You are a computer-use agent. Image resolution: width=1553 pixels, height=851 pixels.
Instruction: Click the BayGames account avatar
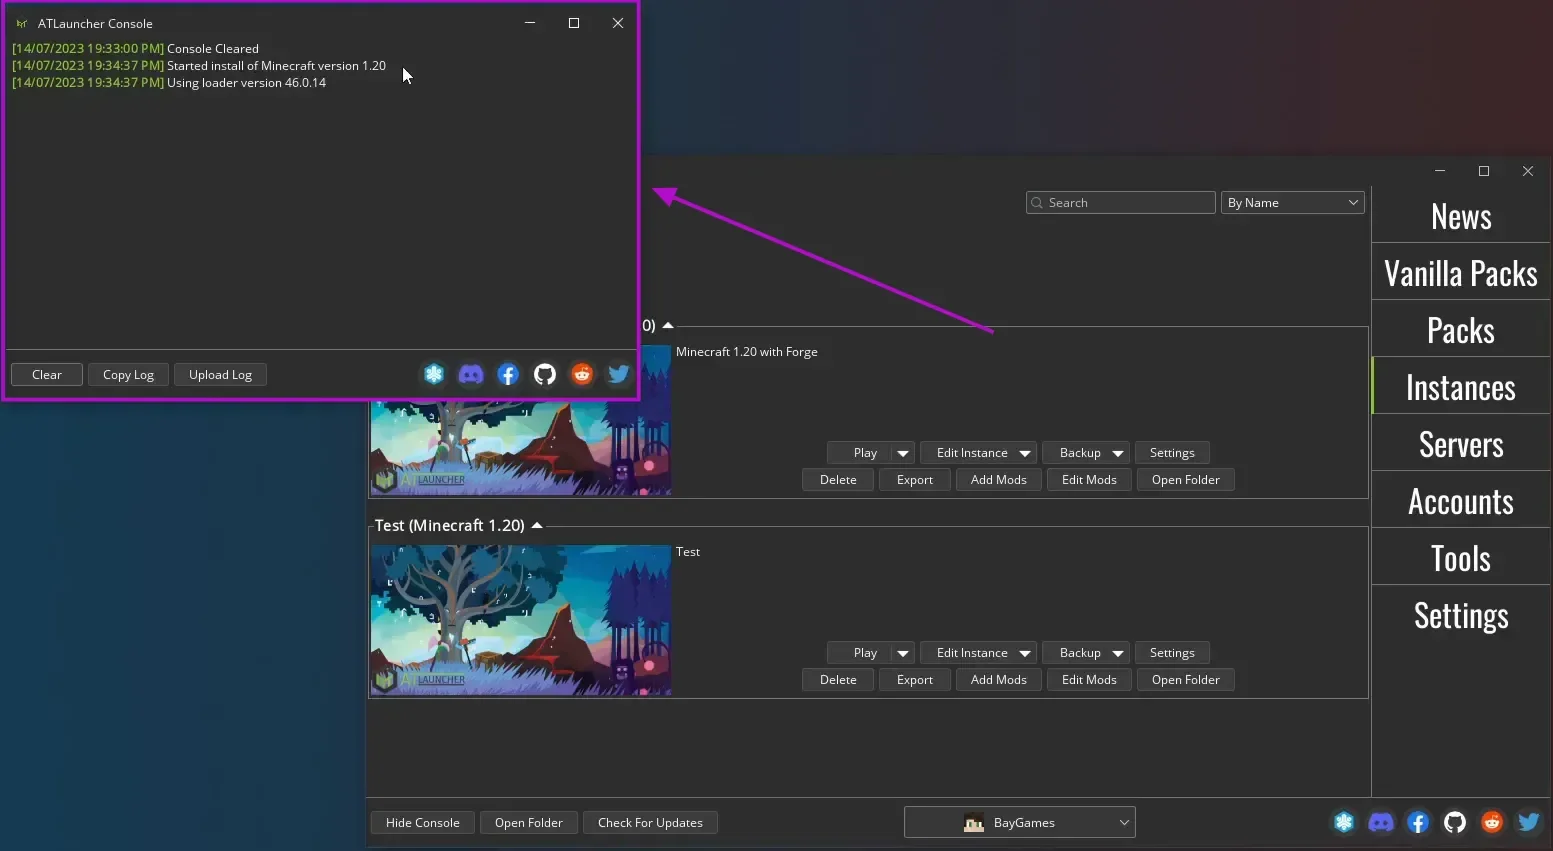click(x=974, y=823)
